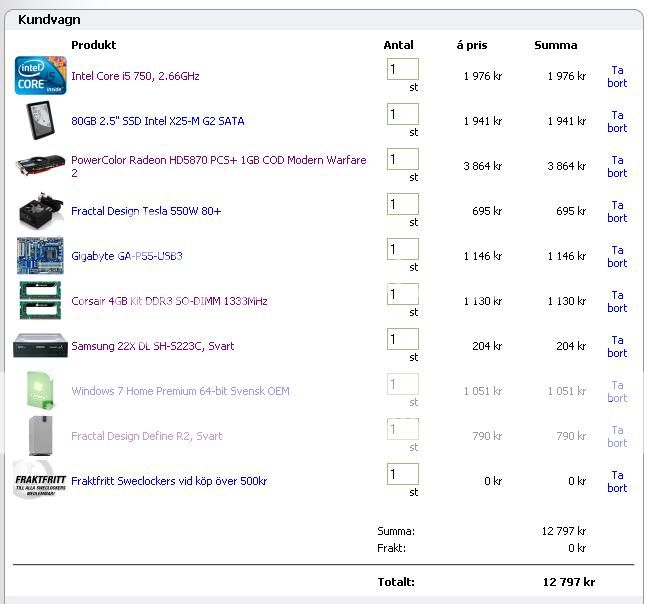656x604 pixels.
Task: Click the PowerColor Radeon graphics card image
Action: pyautogui.click(x=40, y=166)
